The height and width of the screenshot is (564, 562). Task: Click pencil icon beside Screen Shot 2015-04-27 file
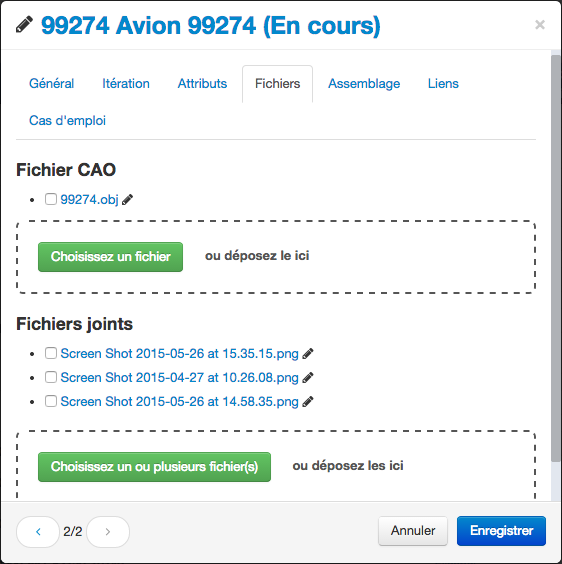(x=308, y=378)
